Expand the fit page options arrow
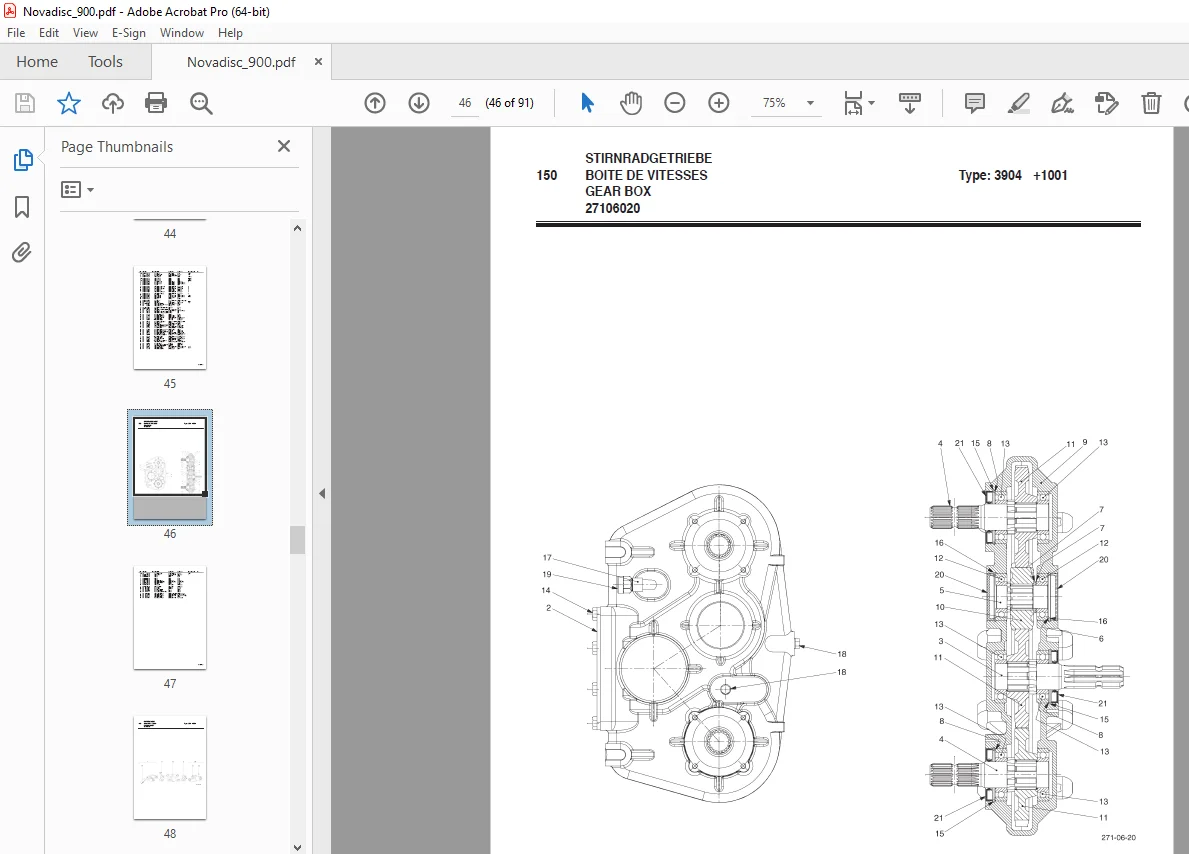 click(x=871, y=103)
